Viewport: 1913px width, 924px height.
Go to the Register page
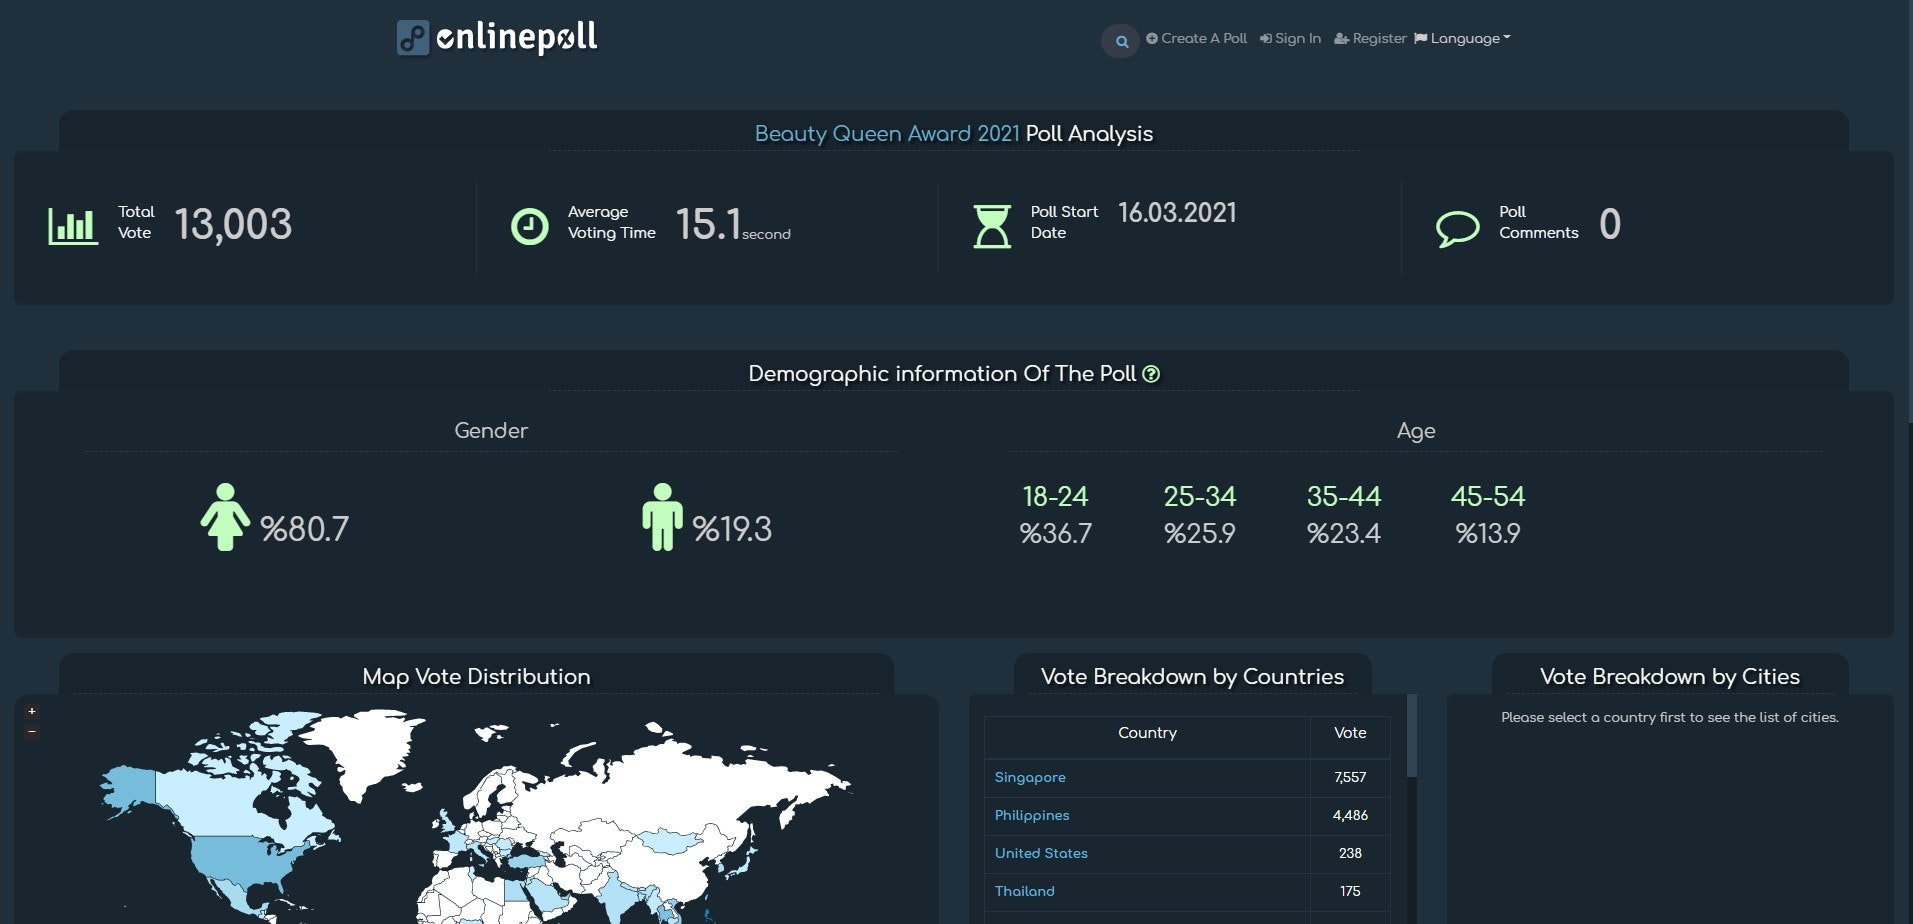tap(1370, 38)
